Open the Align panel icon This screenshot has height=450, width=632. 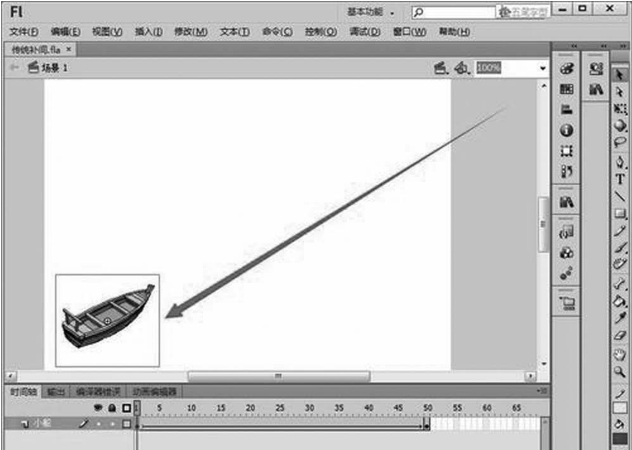click(x=567, y=109)
